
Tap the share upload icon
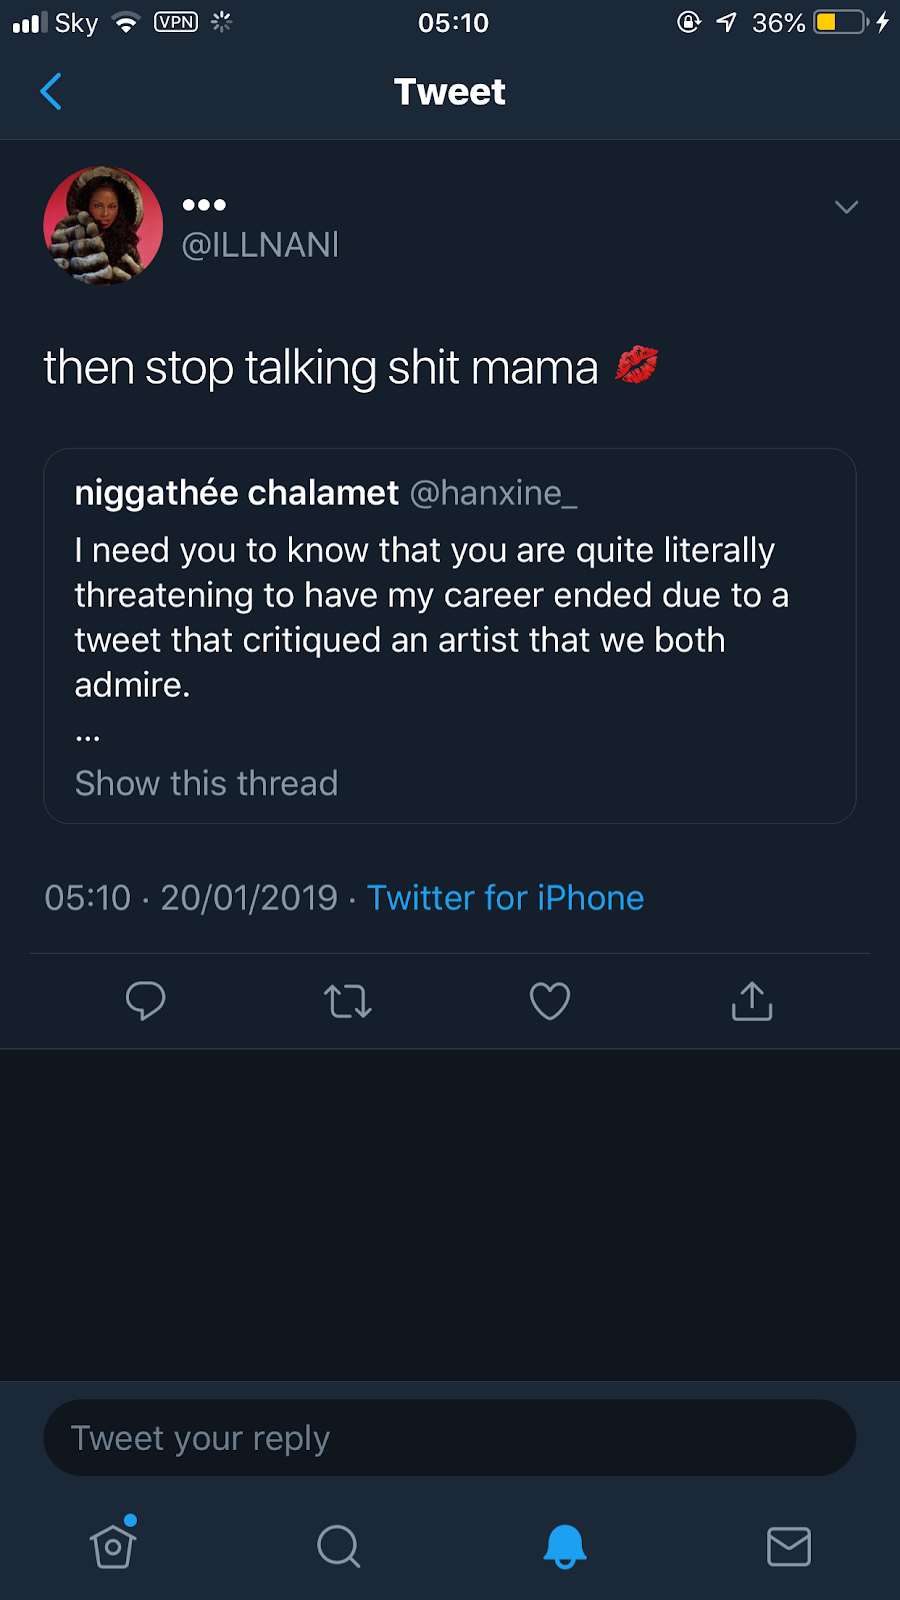(x=752, y=1001)
